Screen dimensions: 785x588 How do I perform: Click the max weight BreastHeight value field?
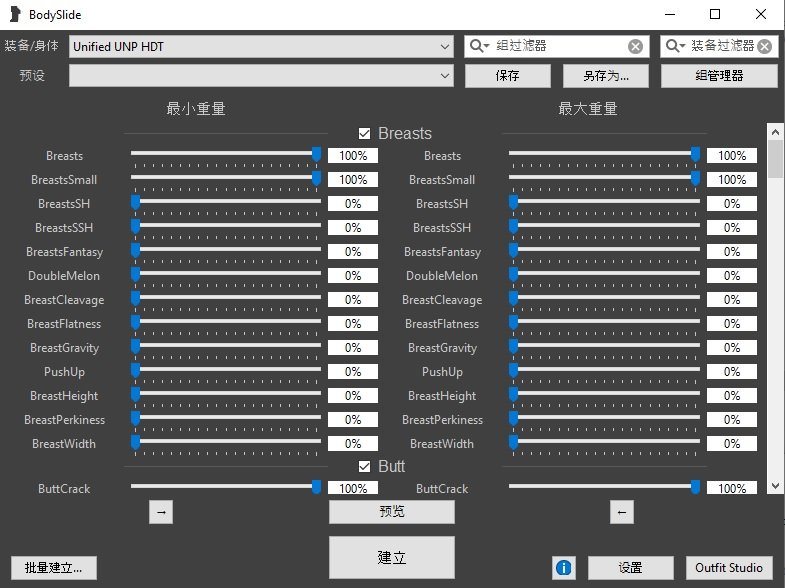point(732,396)
